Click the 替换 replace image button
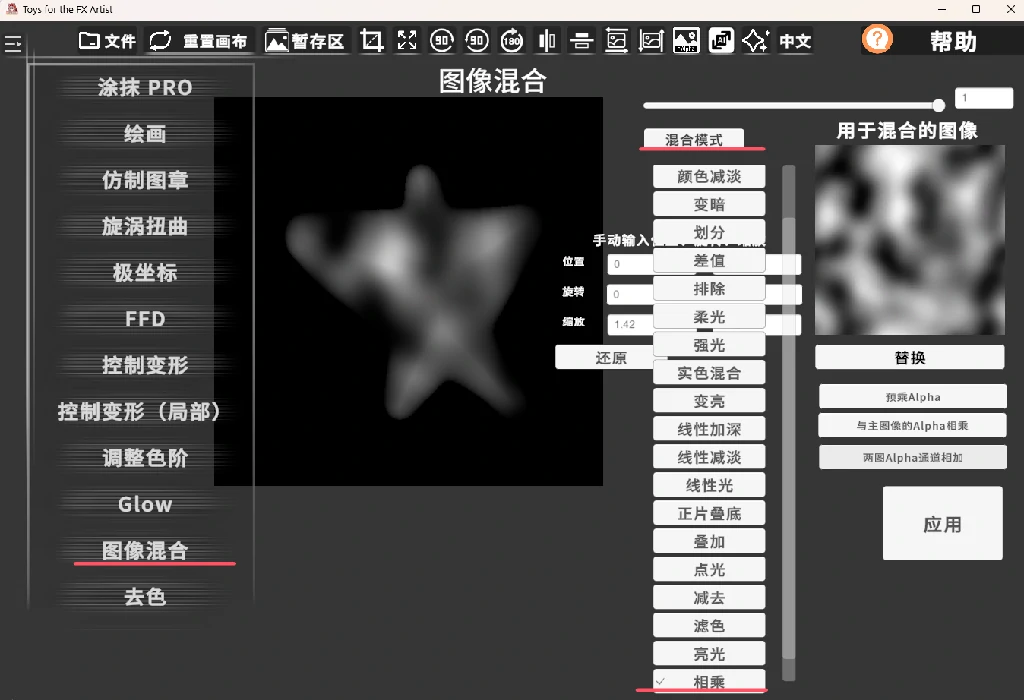1024x700 pixels. [x=909, y=358]
